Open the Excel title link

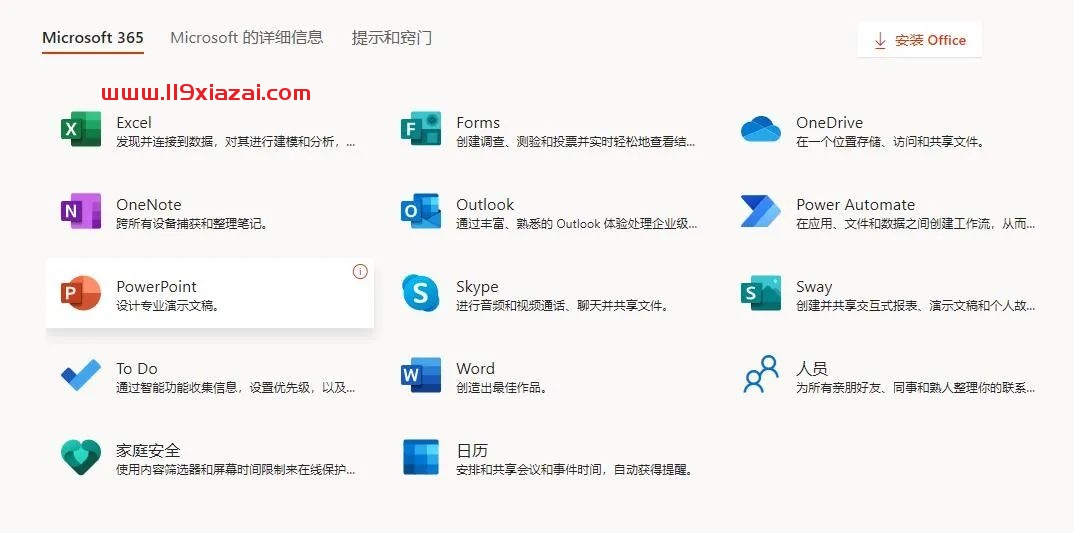tap(134, 123)
